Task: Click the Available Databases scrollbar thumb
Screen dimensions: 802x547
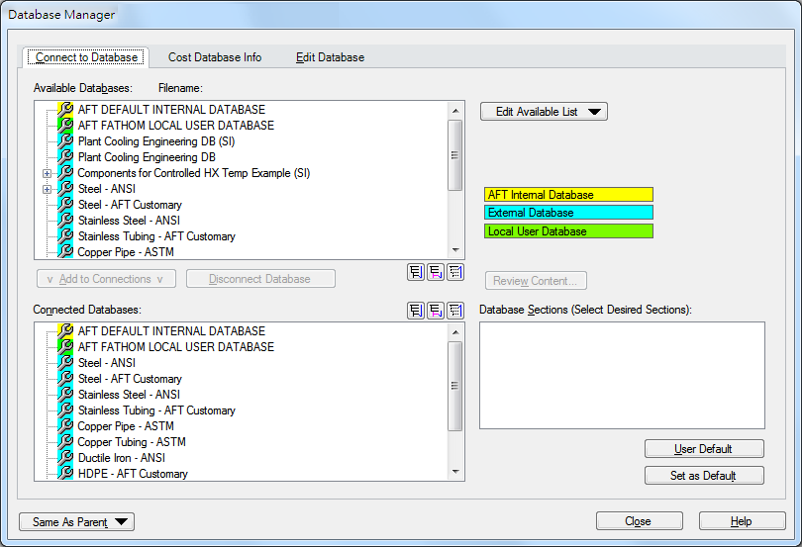Action: pos(455,155)
